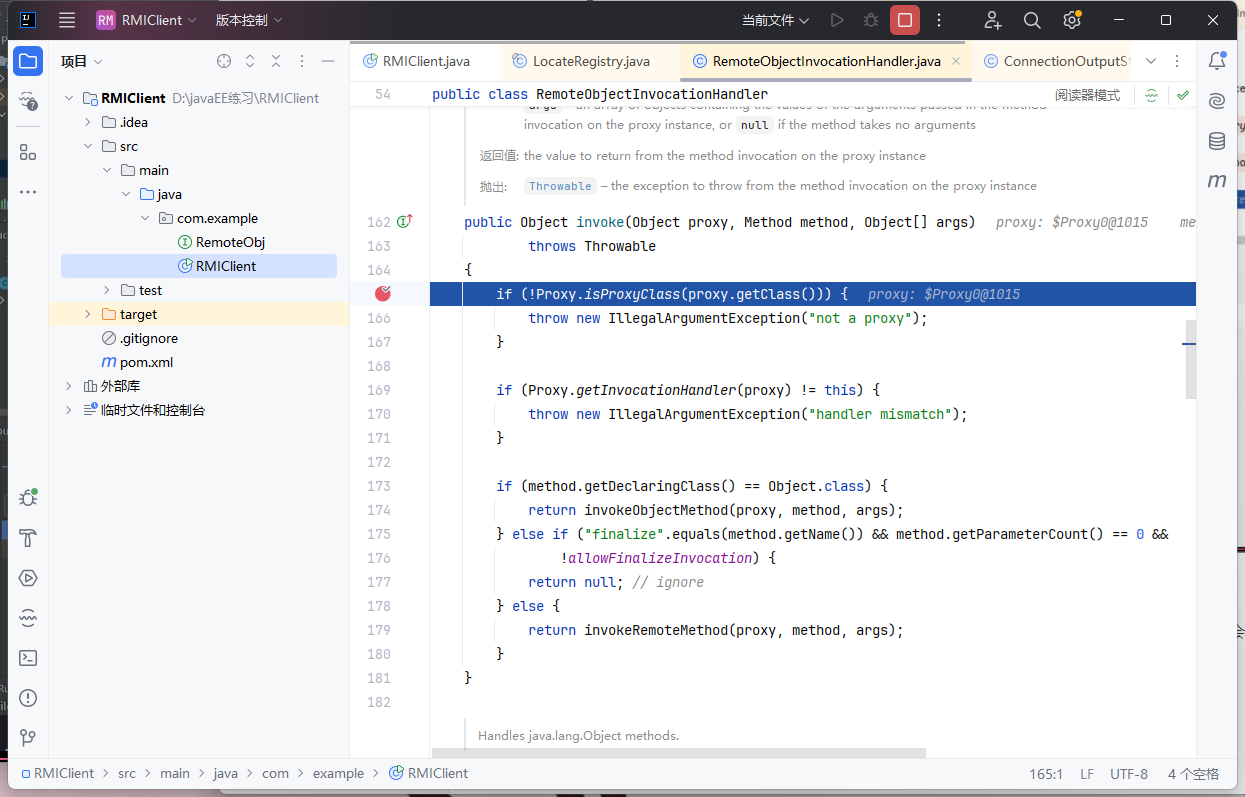Open Search Everywhere magnifier icon
1245x797 pixels.
point(1032,20)
